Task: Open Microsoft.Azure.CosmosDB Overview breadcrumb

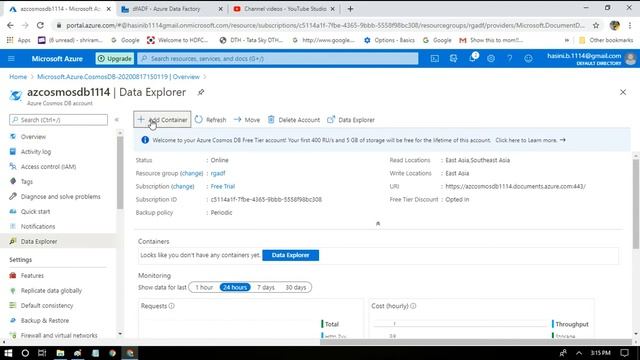Action: 118,77
